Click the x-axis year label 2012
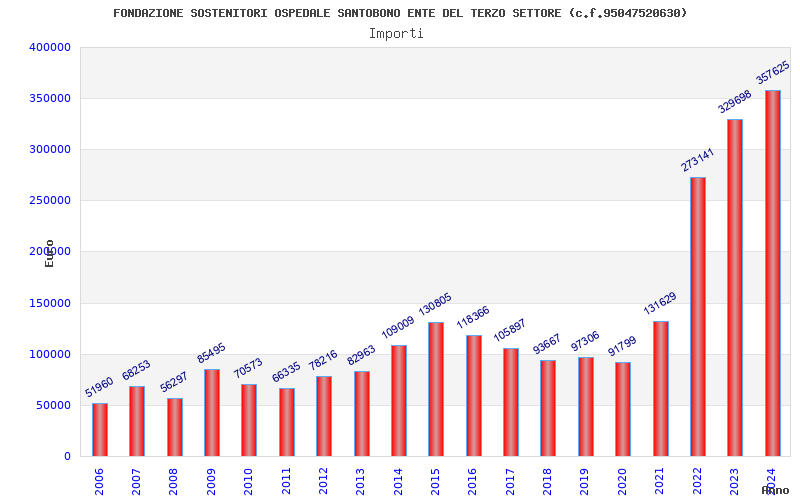 [323, 482]
